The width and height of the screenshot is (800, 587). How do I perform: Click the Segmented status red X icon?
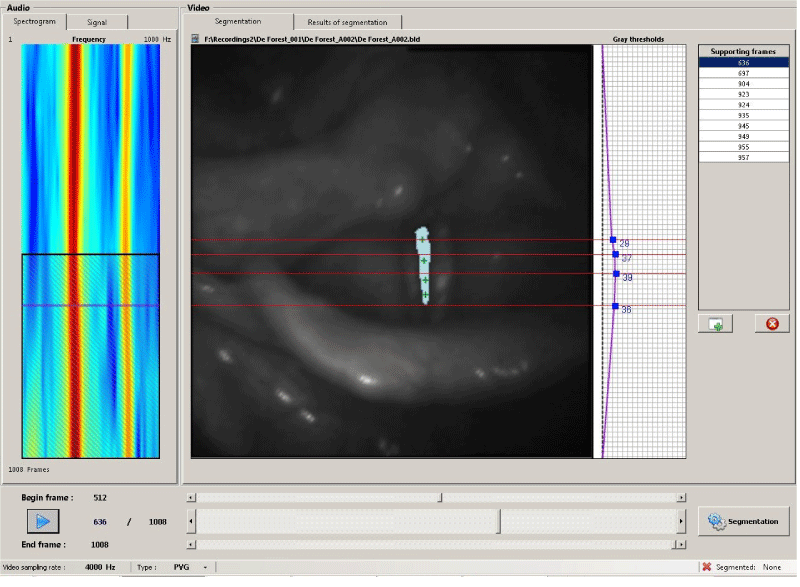pos(707,567)
